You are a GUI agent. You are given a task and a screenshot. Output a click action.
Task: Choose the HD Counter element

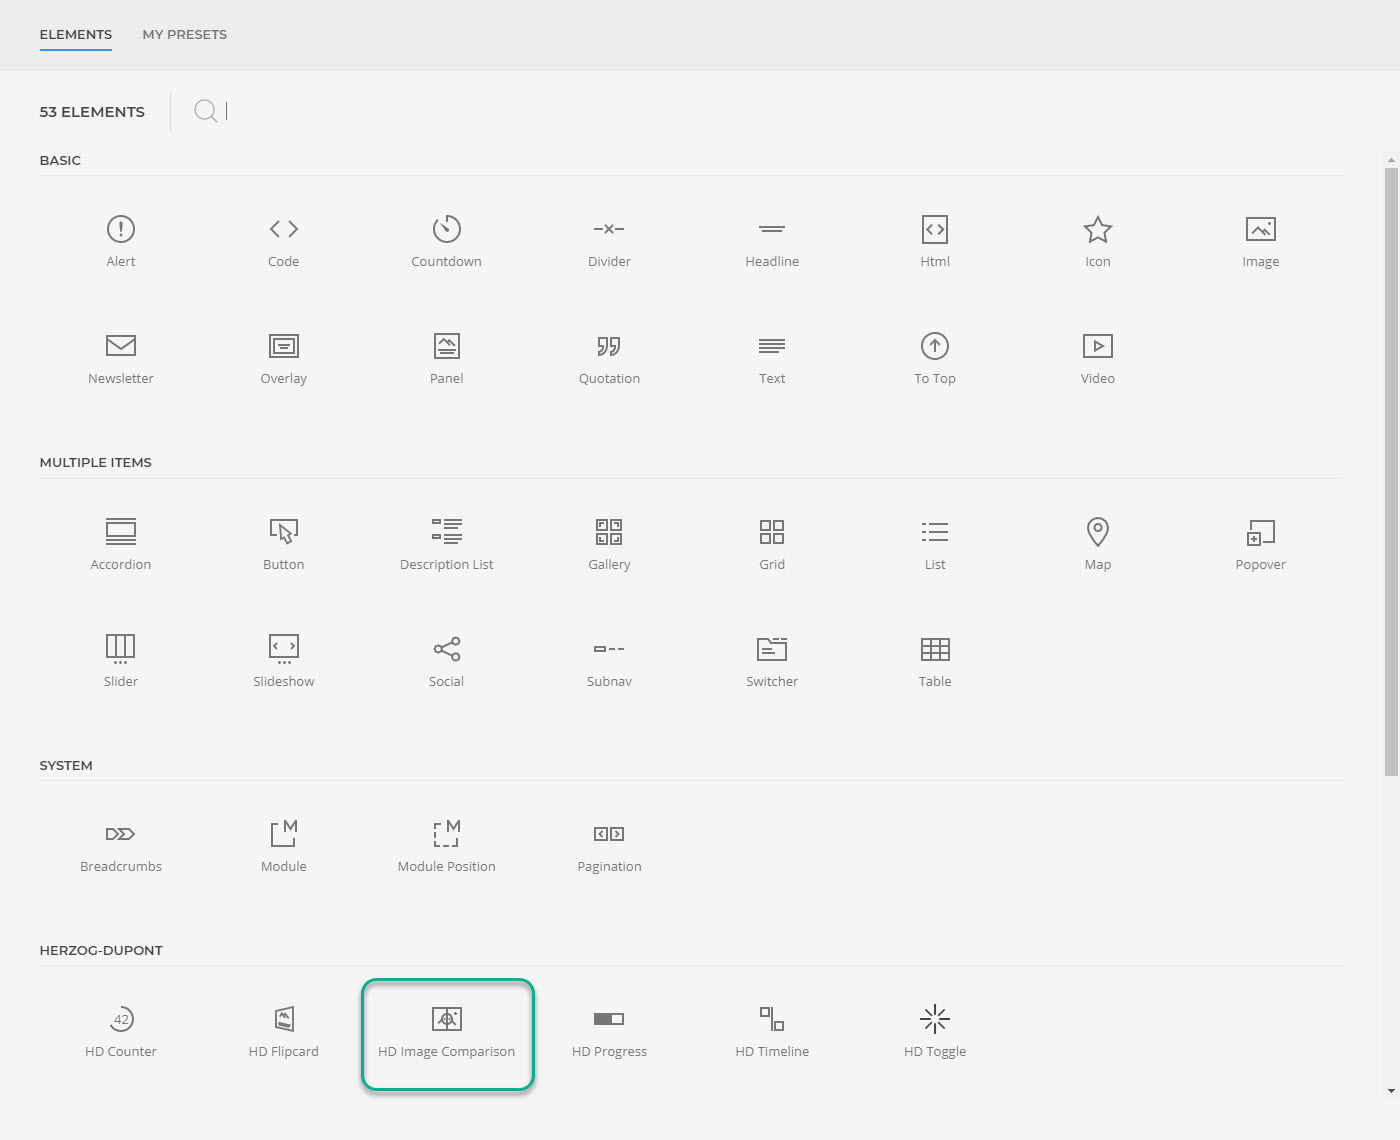point(121,1030)
